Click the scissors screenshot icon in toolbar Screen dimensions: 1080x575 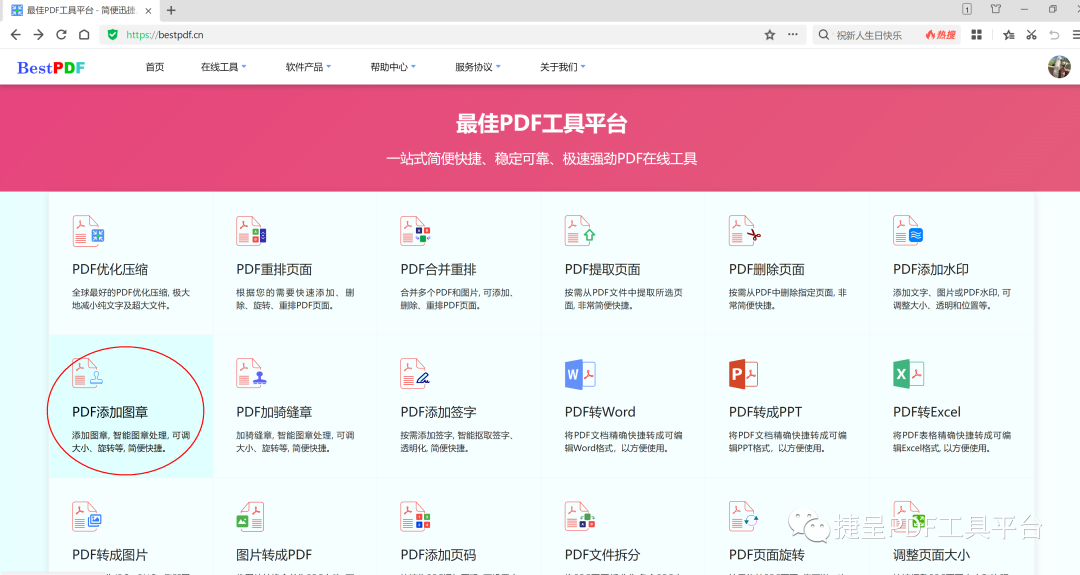coord(1031,34)
